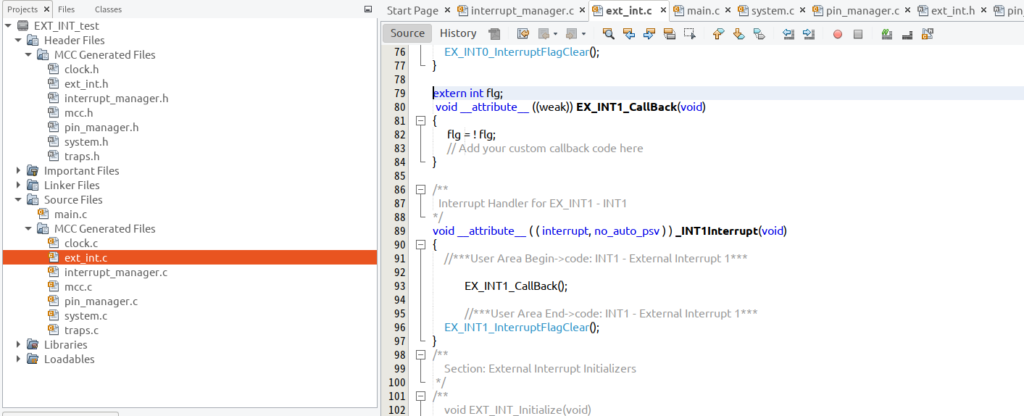Expand the Loadables folder
This screenshot has height=416, width=1024.
pos(18,359)
